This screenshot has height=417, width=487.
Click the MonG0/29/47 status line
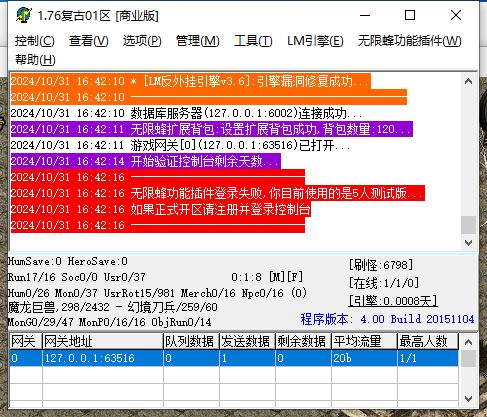(110, 322)
